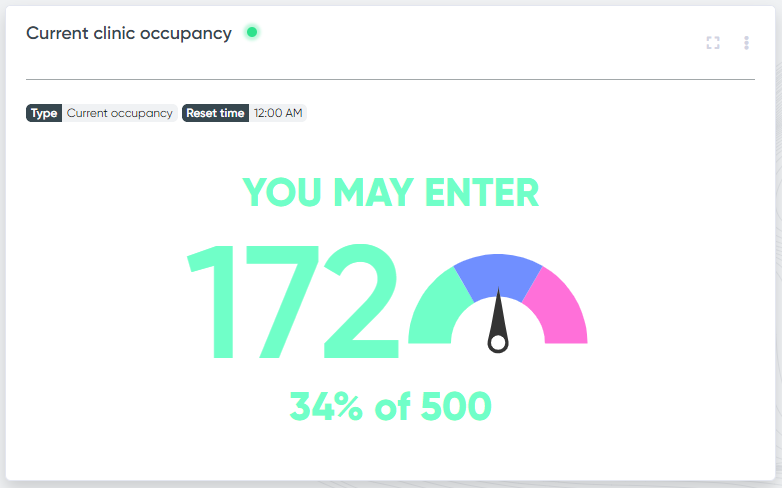Click the "500" maximum capacity number

(456, 406)
